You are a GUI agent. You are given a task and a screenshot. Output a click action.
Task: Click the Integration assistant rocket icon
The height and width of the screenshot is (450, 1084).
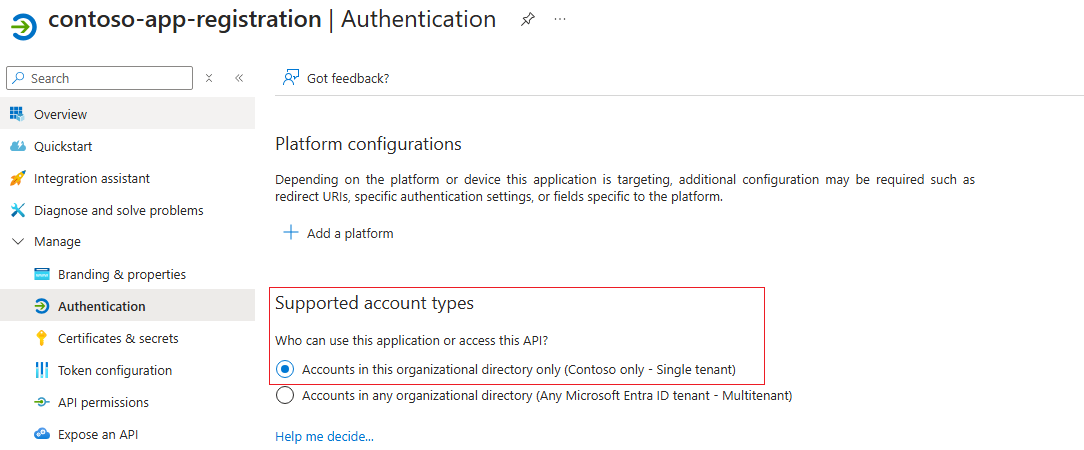click(17, 178)
